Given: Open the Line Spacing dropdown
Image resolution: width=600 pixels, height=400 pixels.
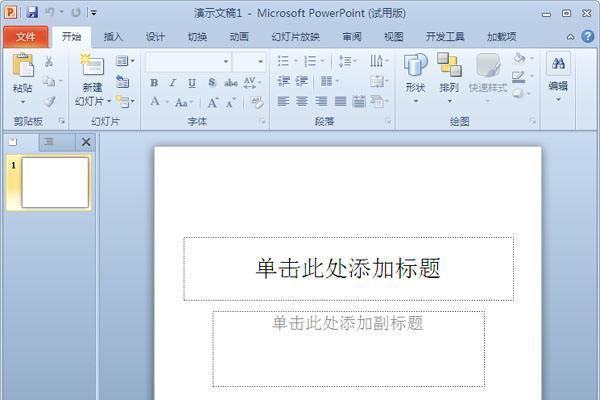Looking at the screenshot, I should pyautogui.click(x=348, y=61).
